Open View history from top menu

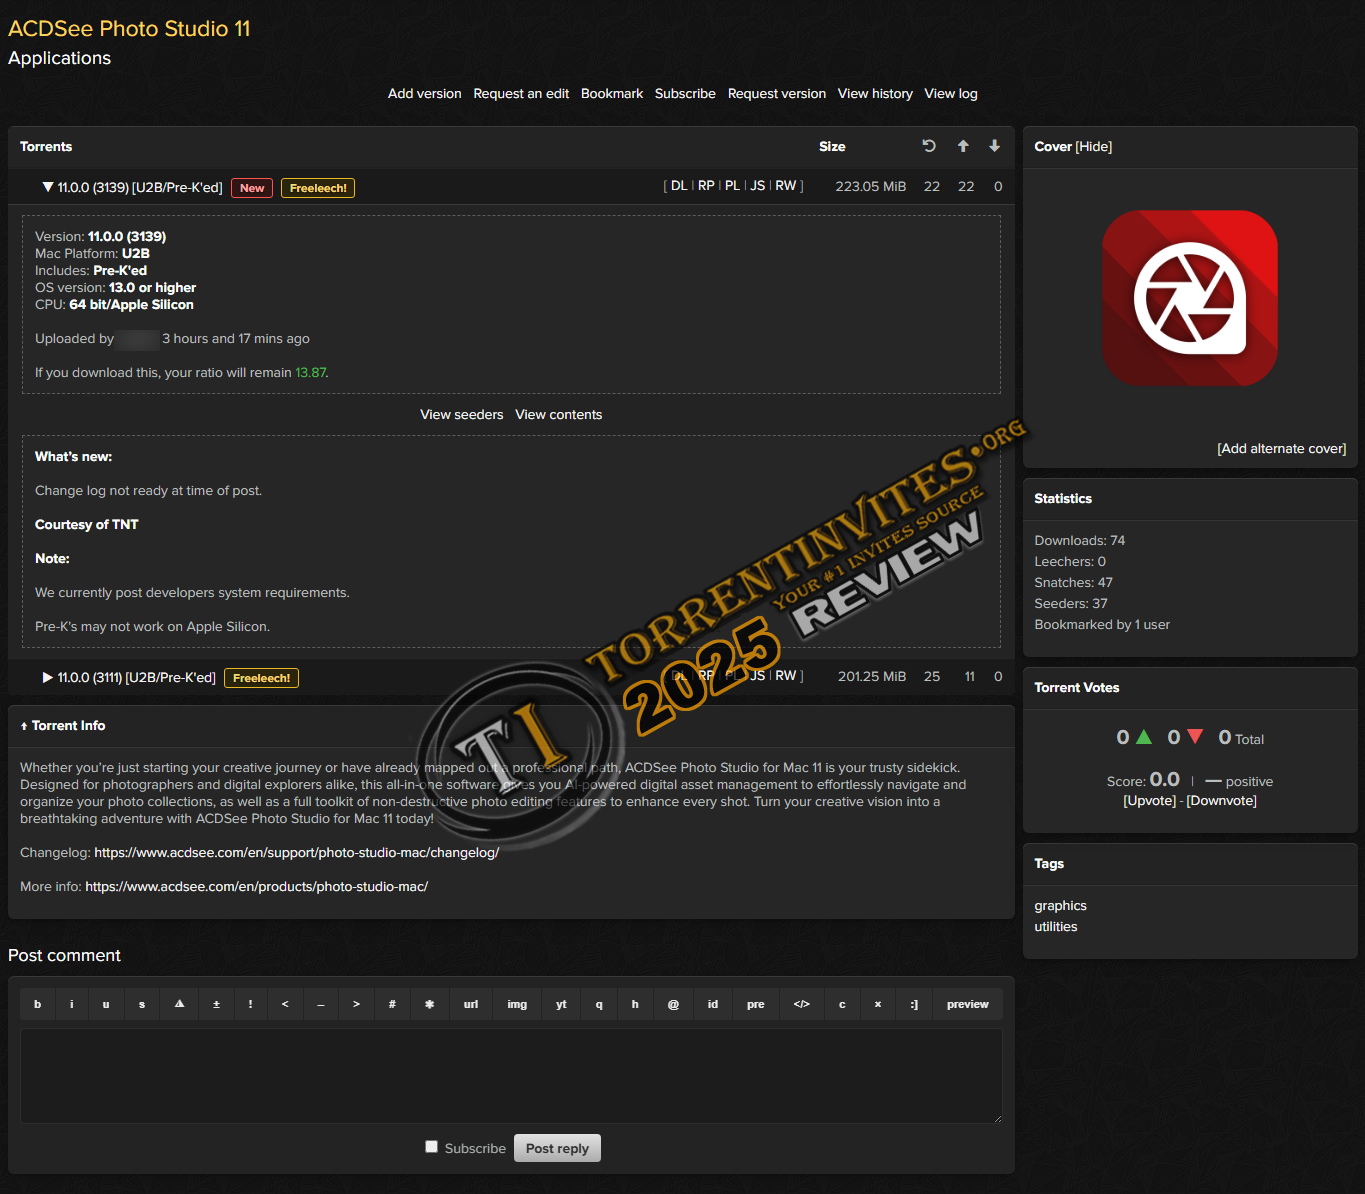pyautogui.click(x=875, y=94)
